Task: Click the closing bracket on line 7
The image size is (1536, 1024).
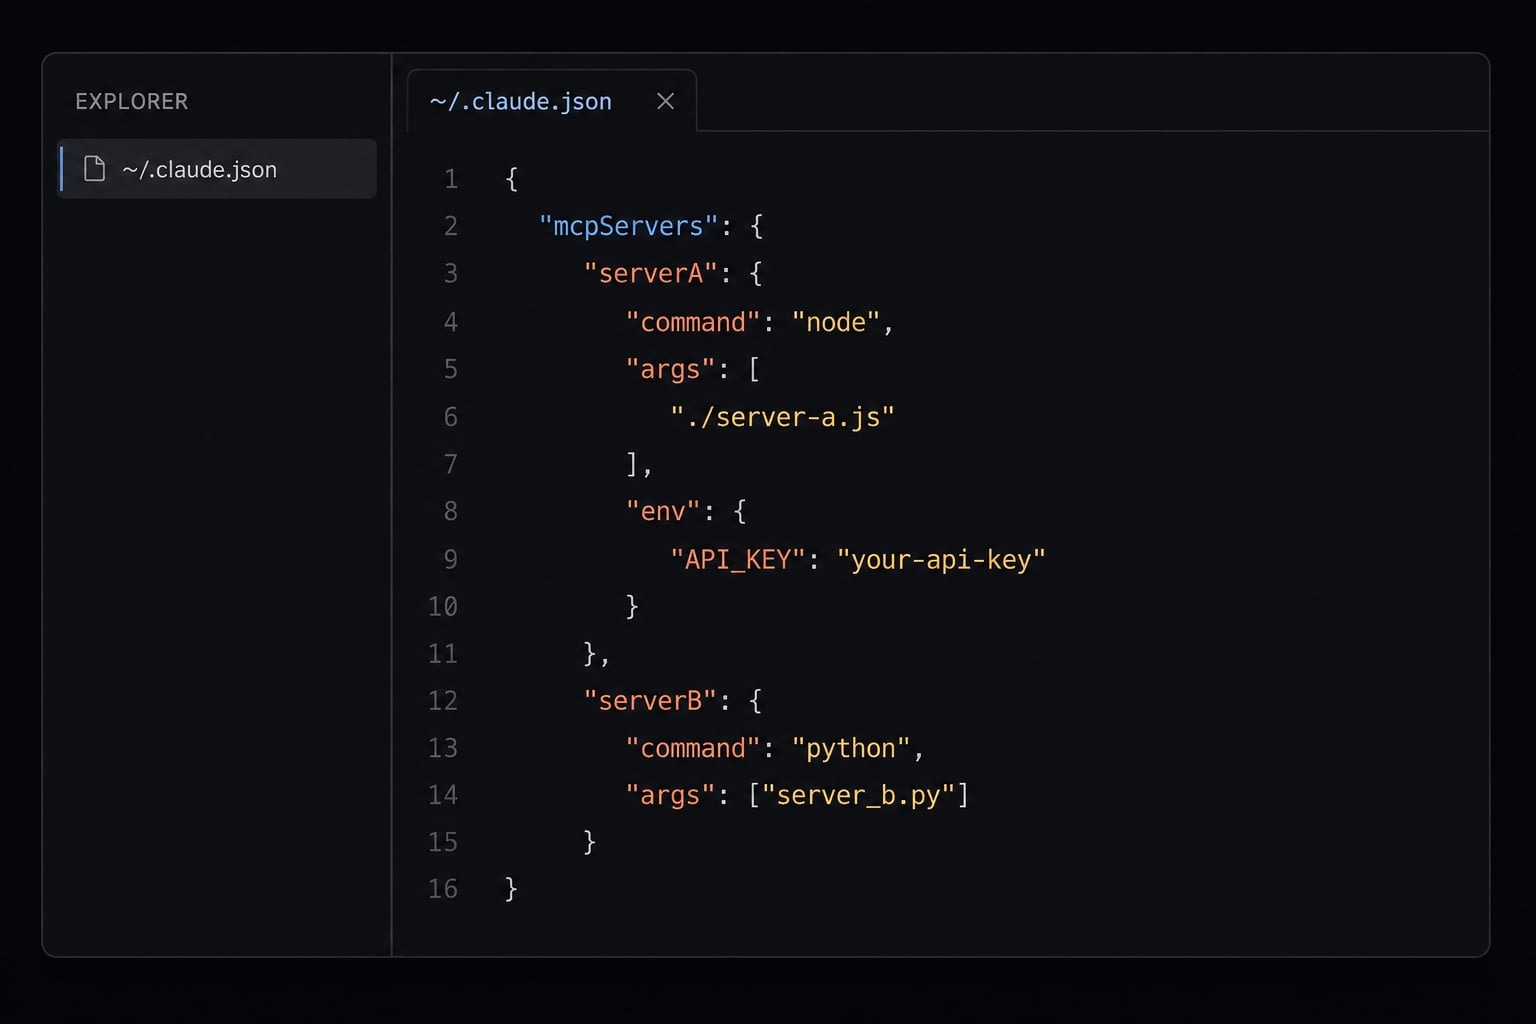Action: (x=632, y=464)
